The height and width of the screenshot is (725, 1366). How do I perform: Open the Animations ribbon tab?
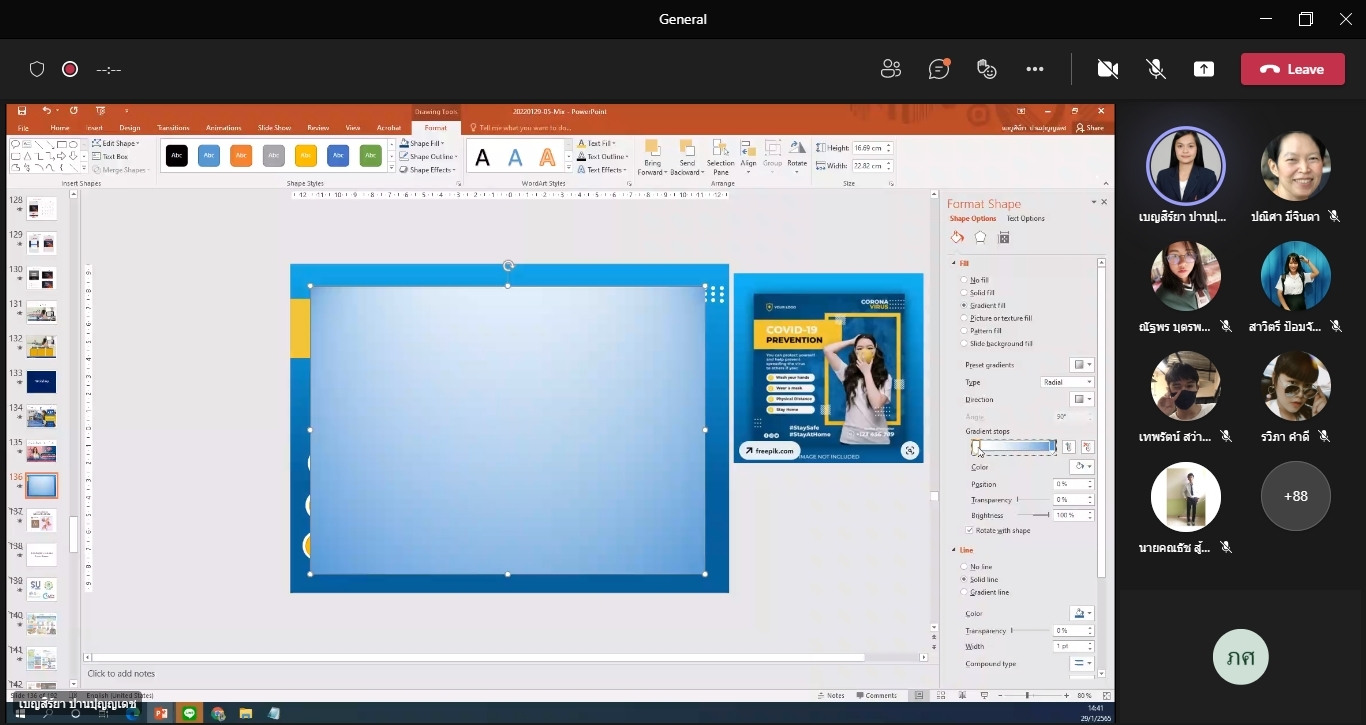point(223,128)
